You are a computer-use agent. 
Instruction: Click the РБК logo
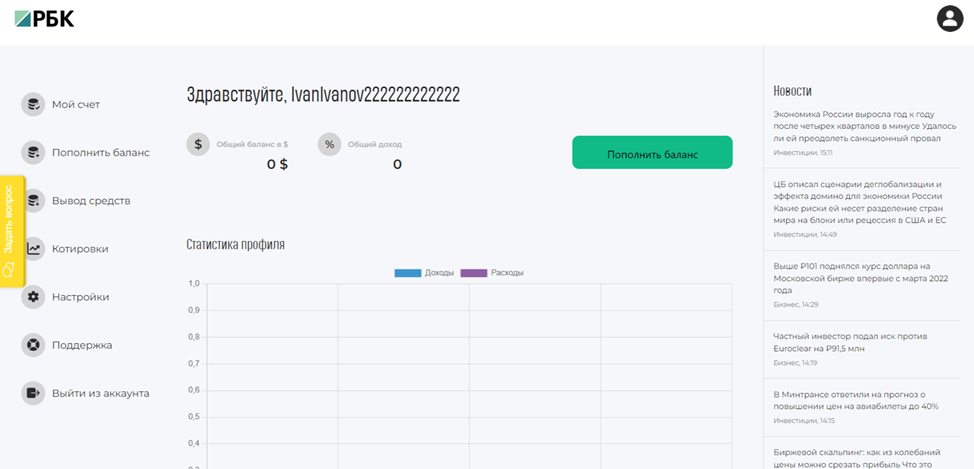45,19
